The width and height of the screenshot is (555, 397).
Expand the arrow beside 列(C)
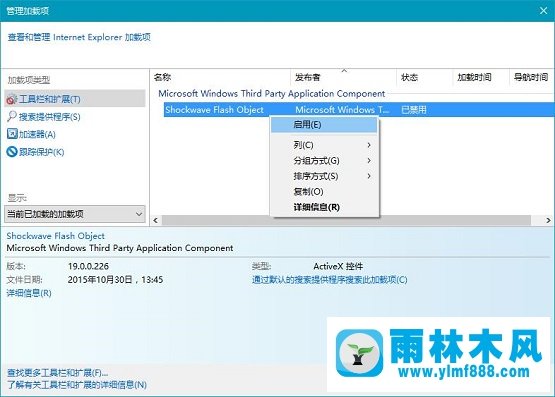(x=369, y=145)
